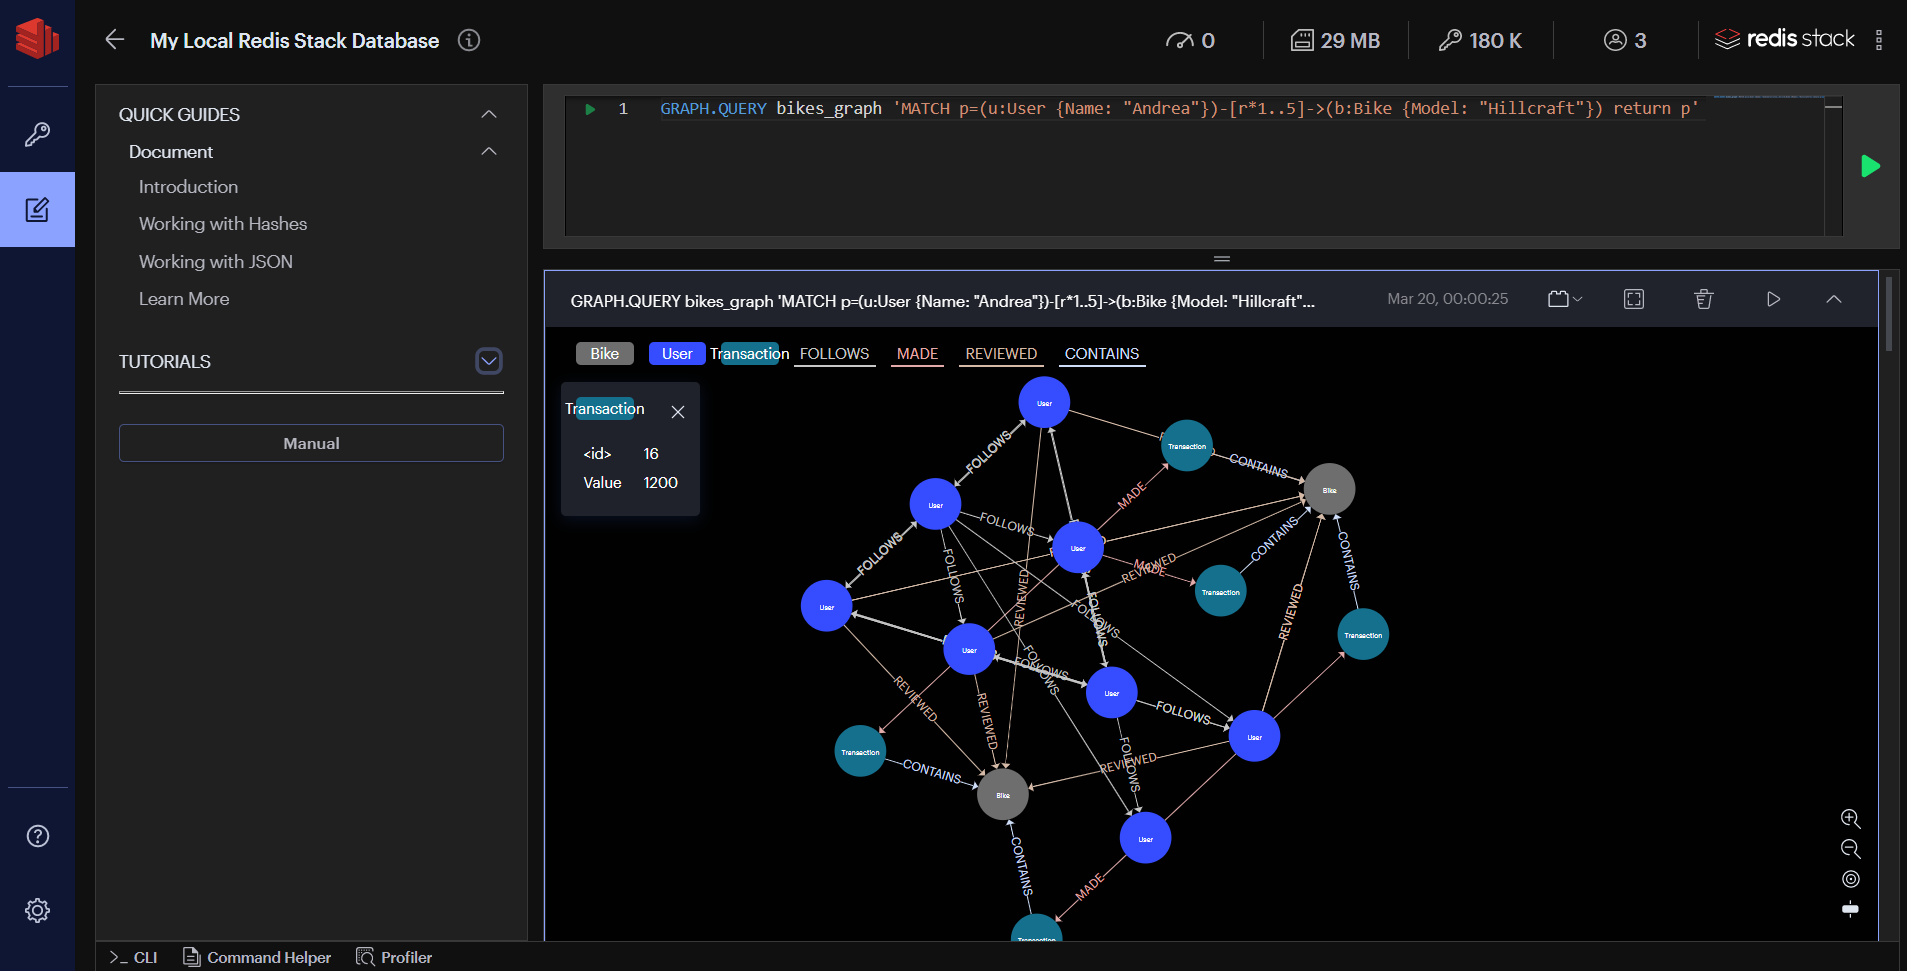Open settings gear in sidebar
Viewport: 1907px width, 971px height.
pos(37,910)
